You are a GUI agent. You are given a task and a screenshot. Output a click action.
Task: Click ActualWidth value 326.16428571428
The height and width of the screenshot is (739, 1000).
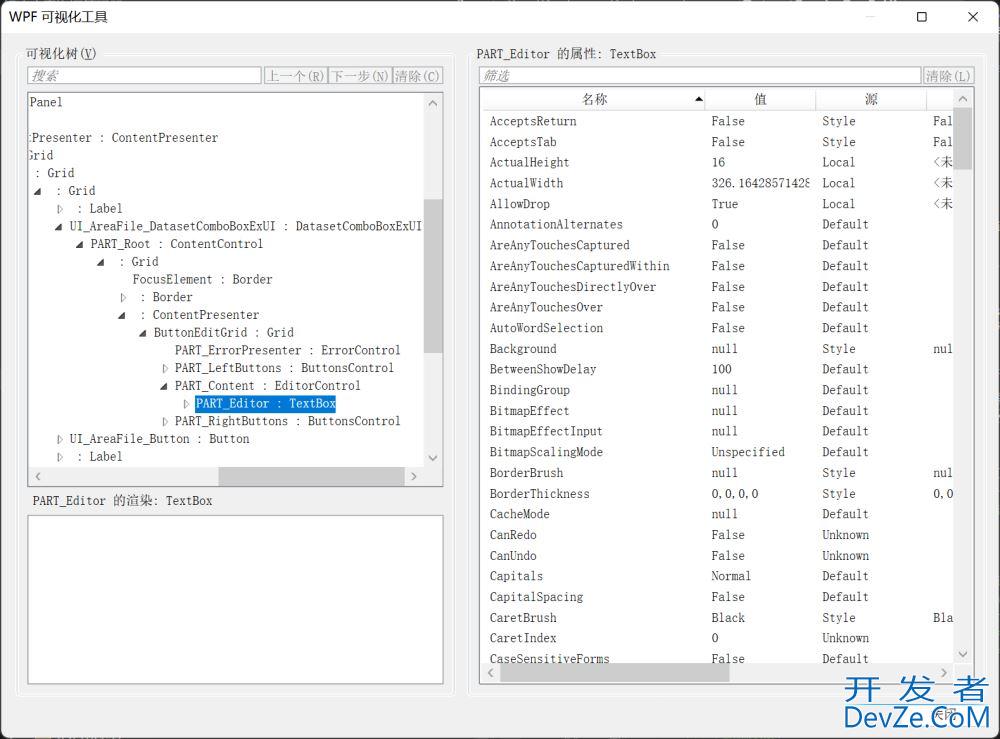pos(760,183)
